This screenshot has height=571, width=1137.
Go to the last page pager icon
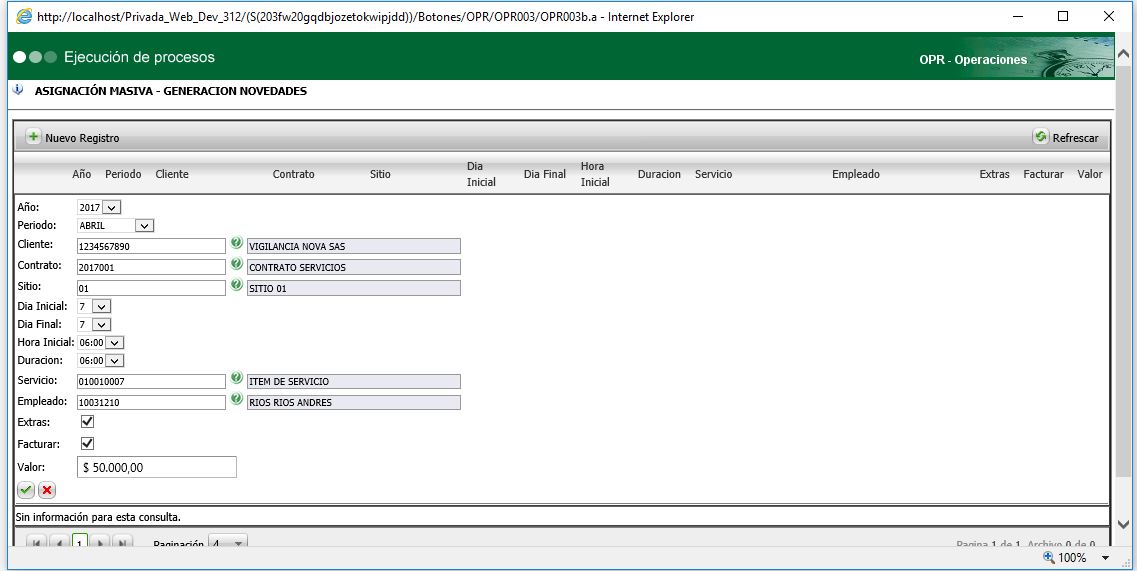(x=123, y=542)
